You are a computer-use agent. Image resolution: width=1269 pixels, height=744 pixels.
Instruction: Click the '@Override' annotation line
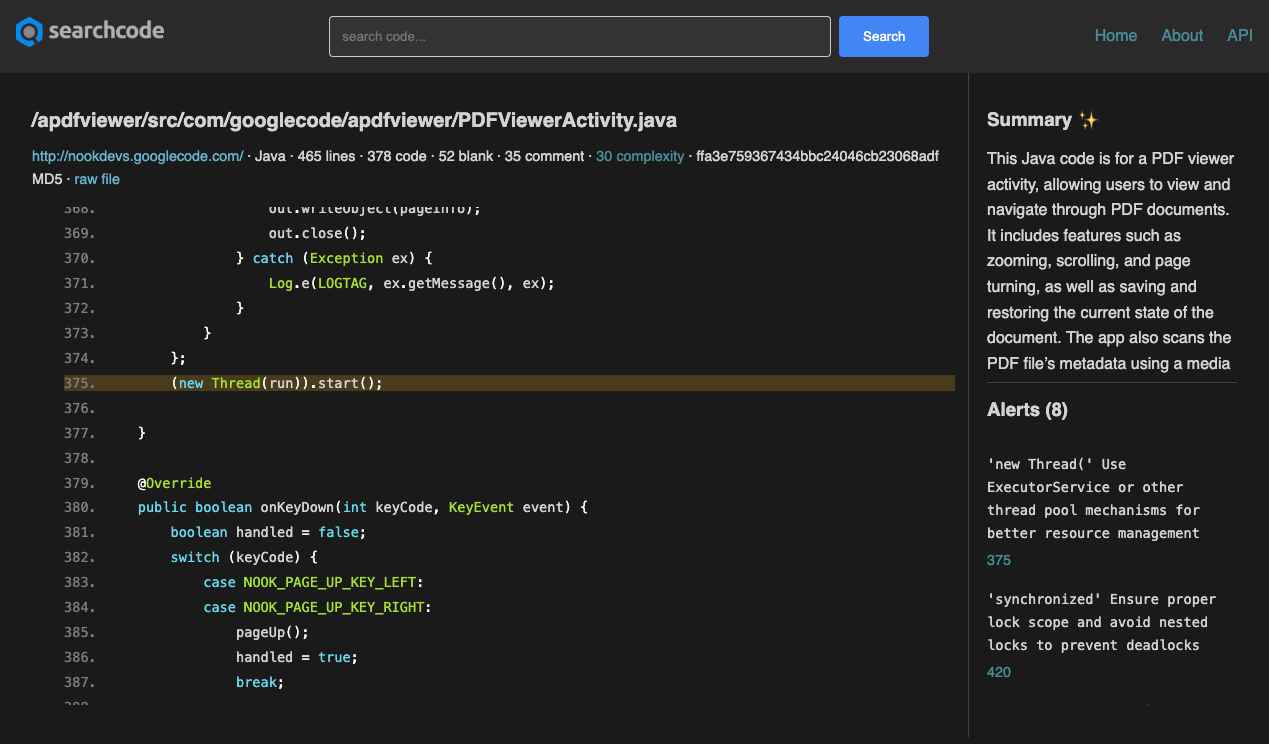[x=175, y=483]
